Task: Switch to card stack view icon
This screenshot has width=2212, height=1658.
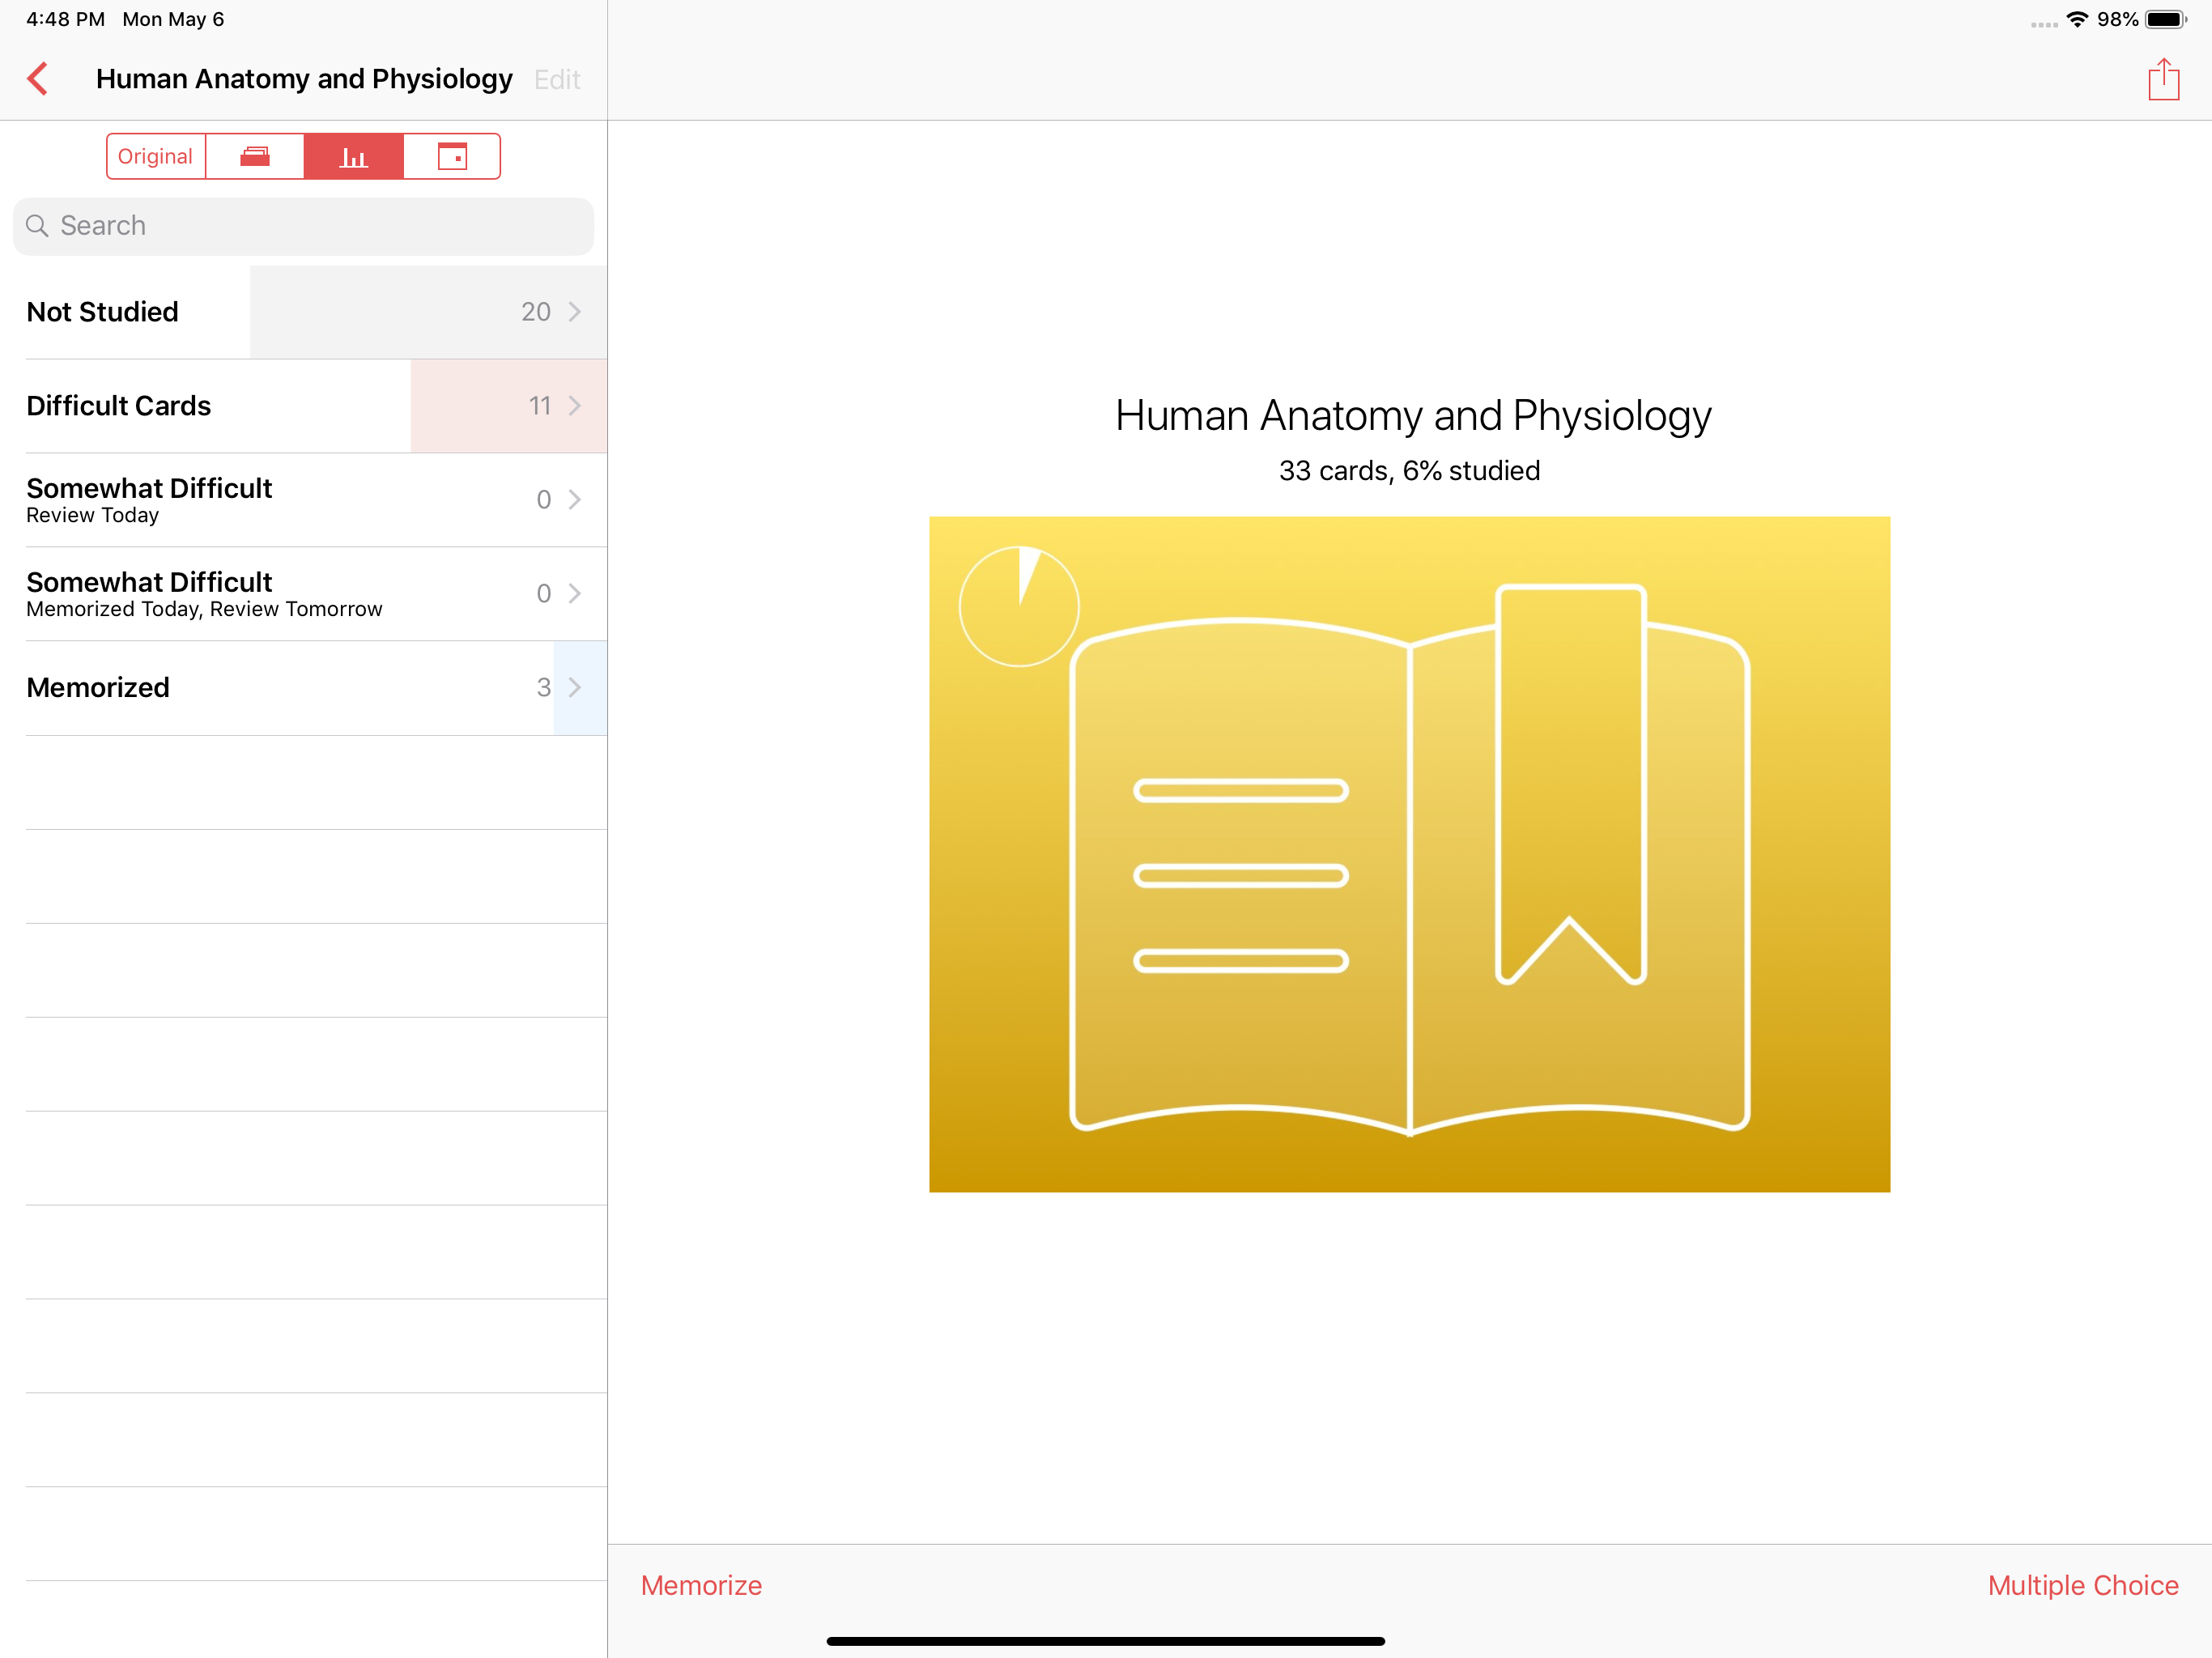Action: click(x=255, y=156)
